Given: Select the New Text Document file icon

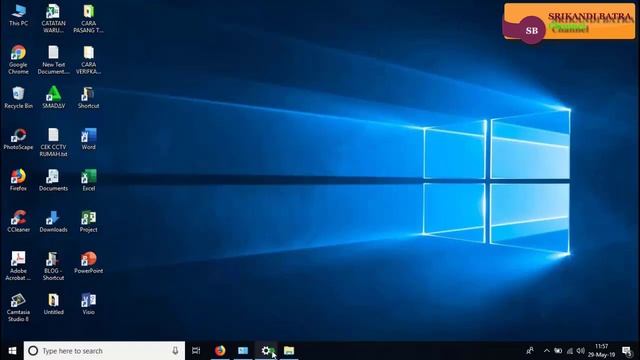Looking at the screenshot, I should tap(53, 60).
